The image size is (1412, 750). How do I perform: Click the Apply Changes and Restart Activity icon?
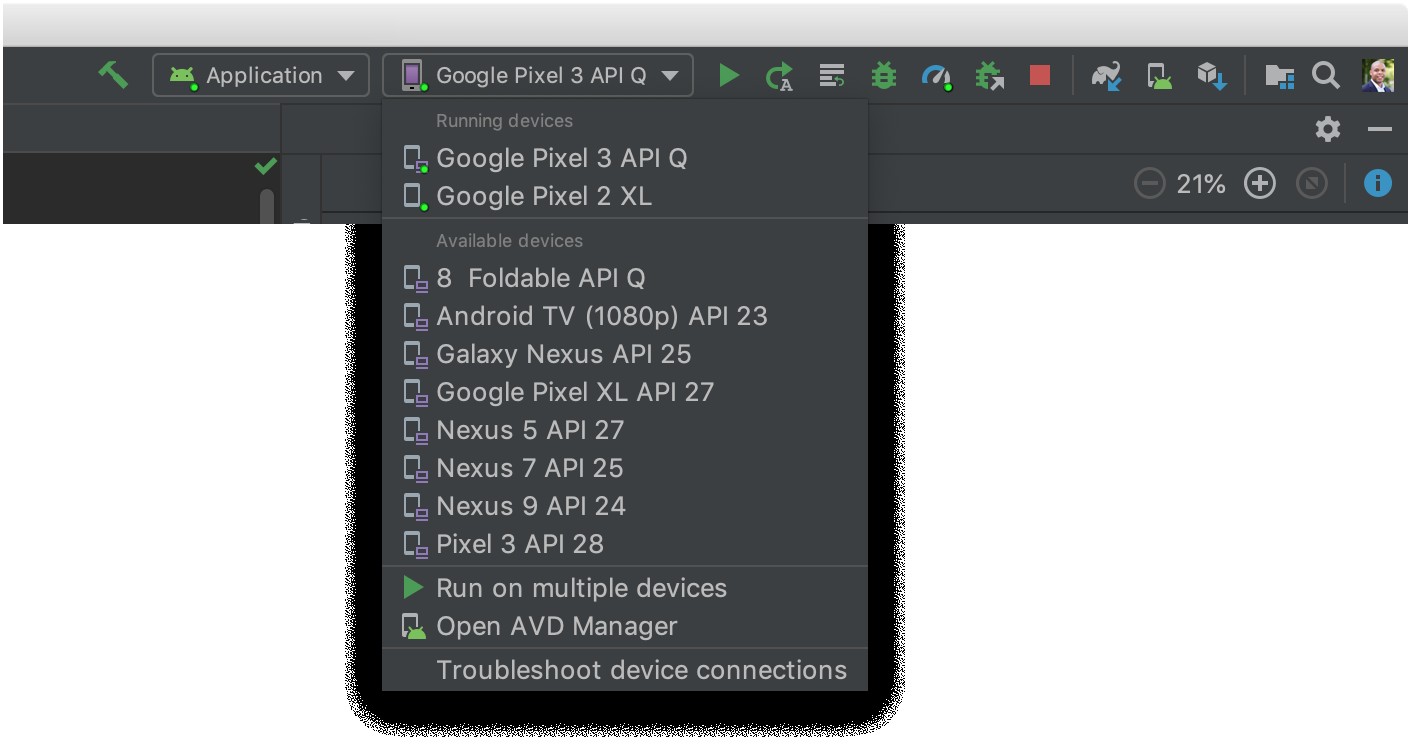(779, 76)
